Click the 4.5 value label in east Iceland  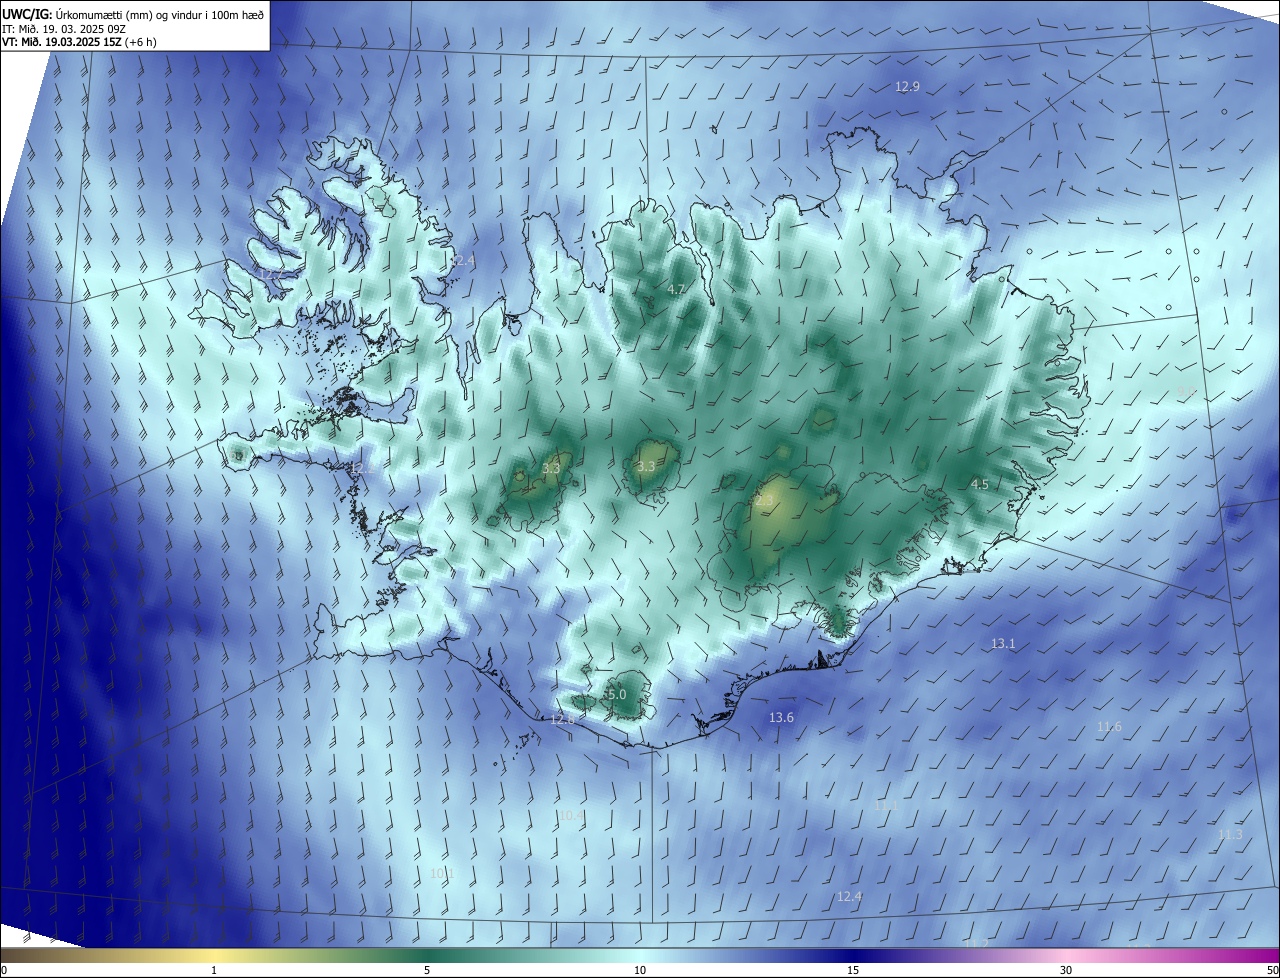pos(980,484)
